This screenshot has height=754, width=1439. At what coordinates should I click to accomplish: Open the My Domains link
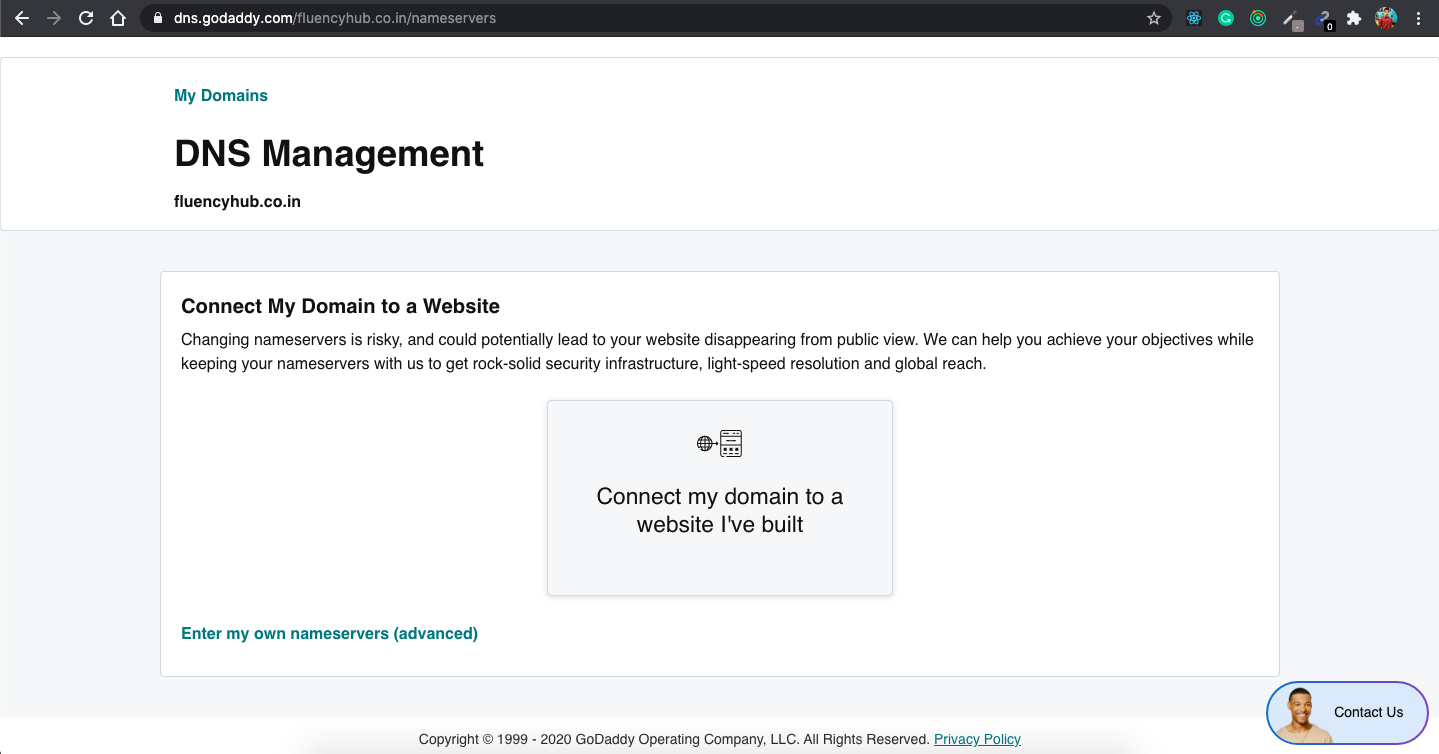tap(221, 95)
